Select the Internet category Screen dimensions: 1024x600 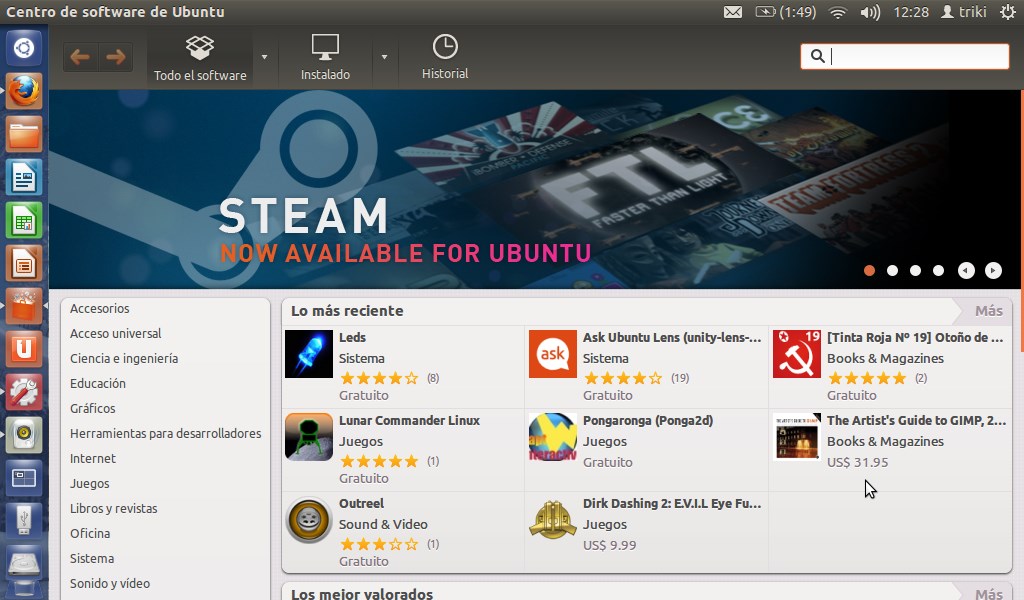point(93,458)
